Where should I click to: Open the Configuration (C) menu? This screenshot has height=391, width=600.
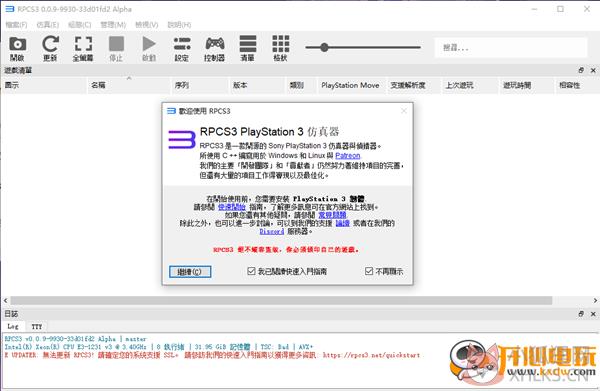tap(80, 25)
